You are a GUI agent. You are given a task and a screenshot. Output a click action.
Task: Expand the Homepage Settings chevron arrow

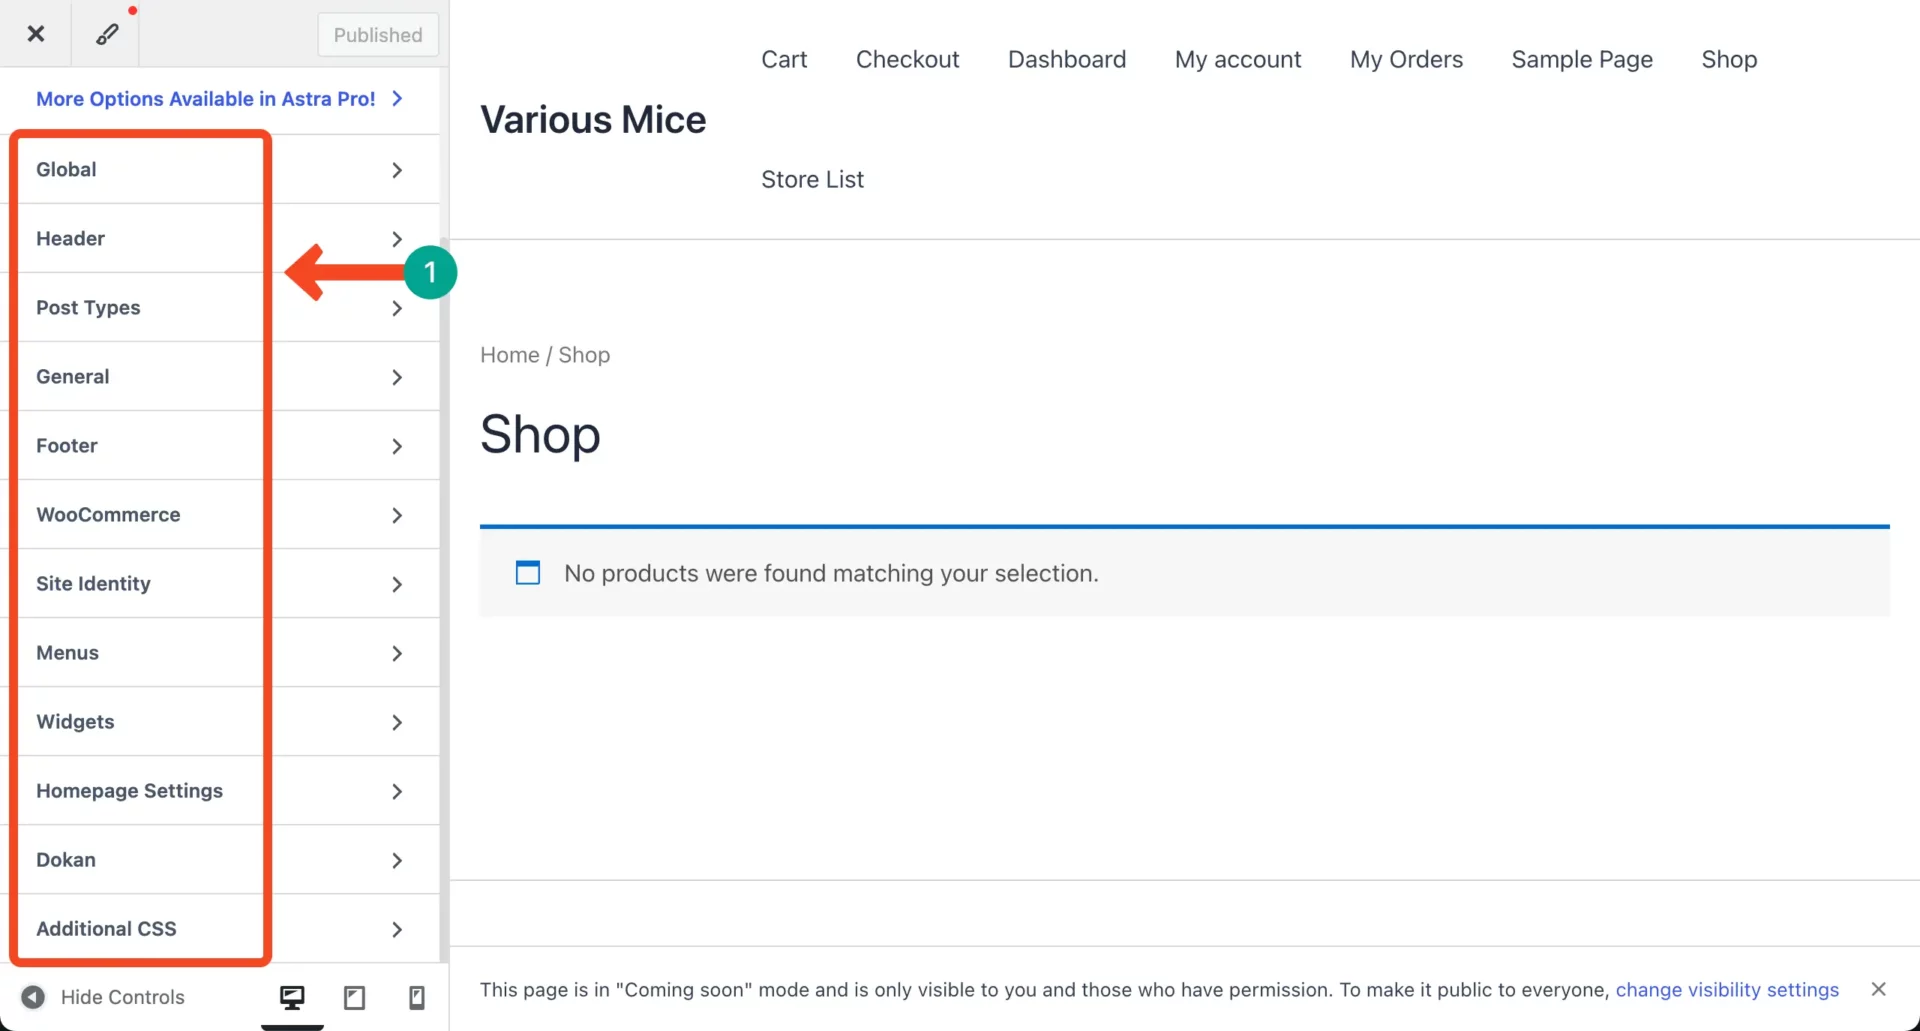397,791
